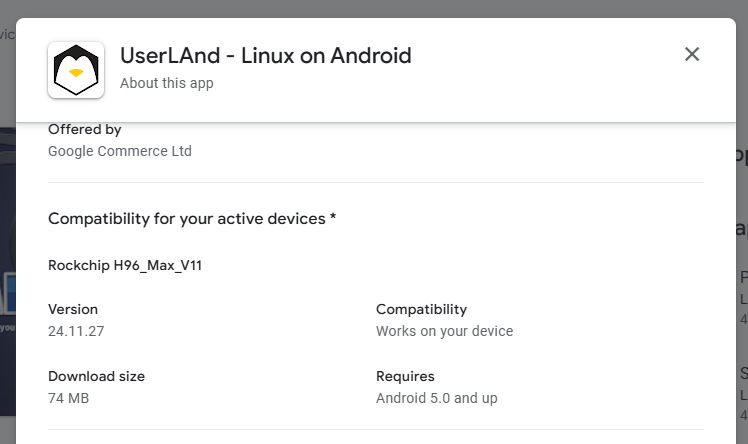Click the dimmed backdrop strip above the dialog
The image size is (748, 444).
point(374,8)
